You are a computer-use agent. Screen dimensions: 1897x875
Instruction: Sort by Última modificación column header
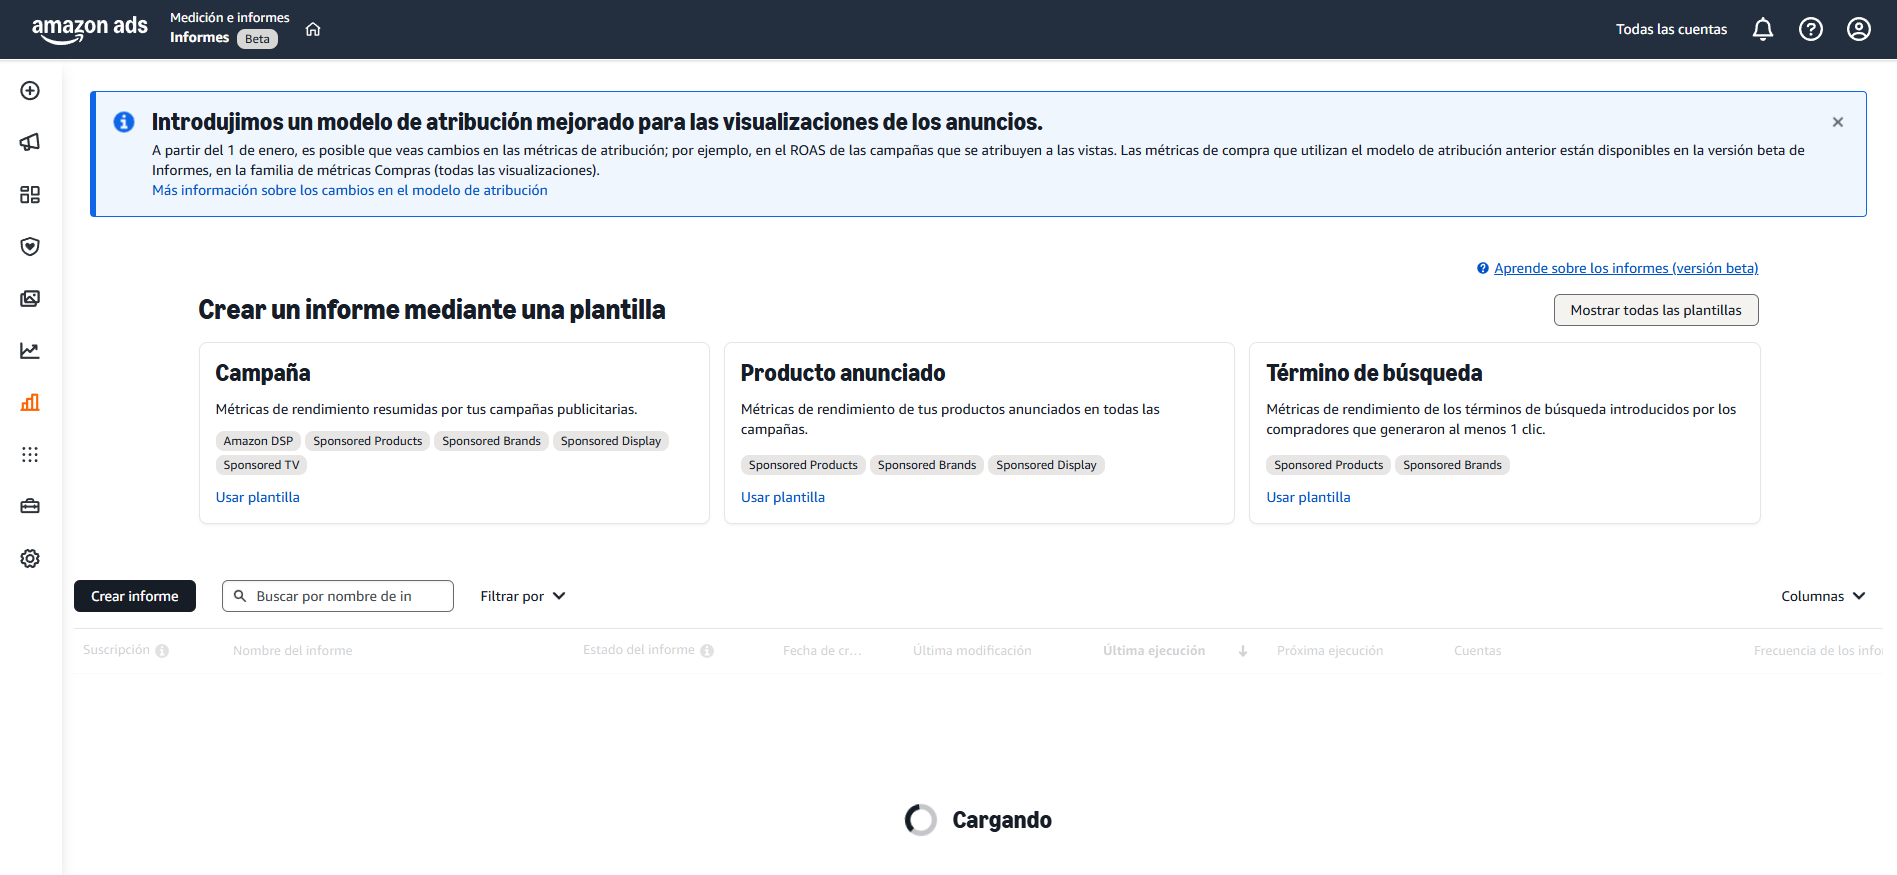(x=972, y=651)
